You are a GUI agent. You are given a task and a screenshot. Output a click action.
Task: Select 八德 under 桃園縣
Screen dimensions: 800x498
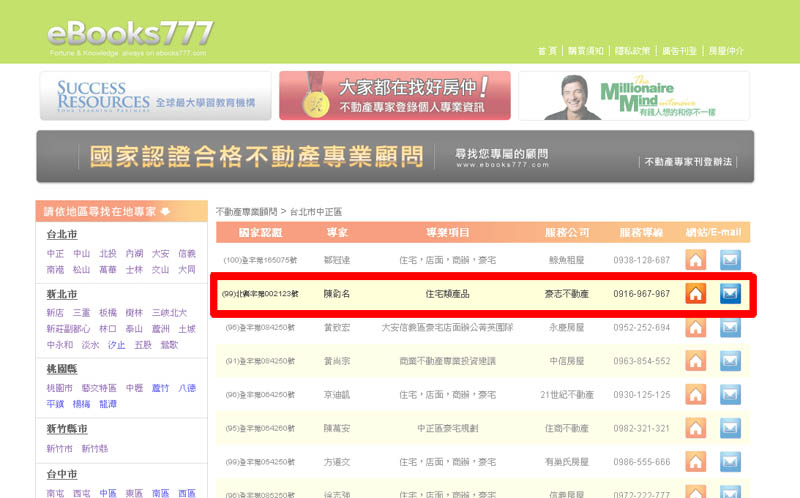click(x=187, y=388)
